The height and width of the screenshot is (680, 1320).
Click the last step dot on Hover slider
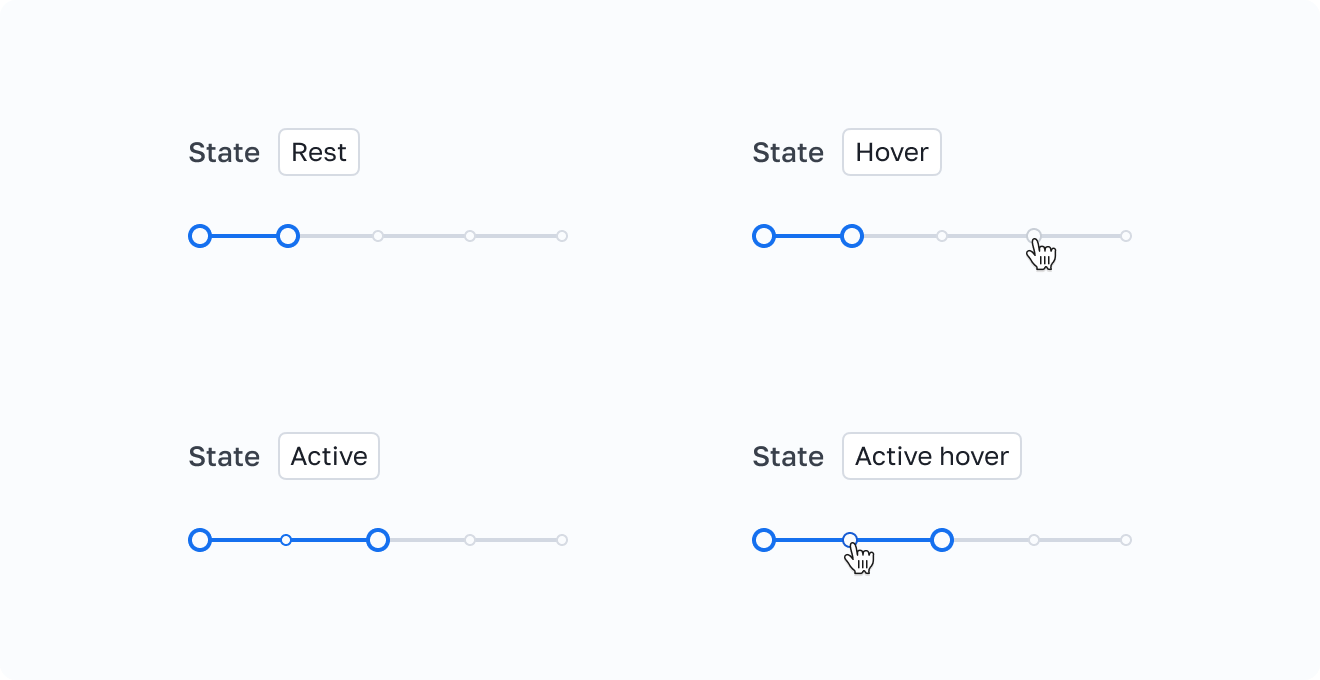[1126, 236]
